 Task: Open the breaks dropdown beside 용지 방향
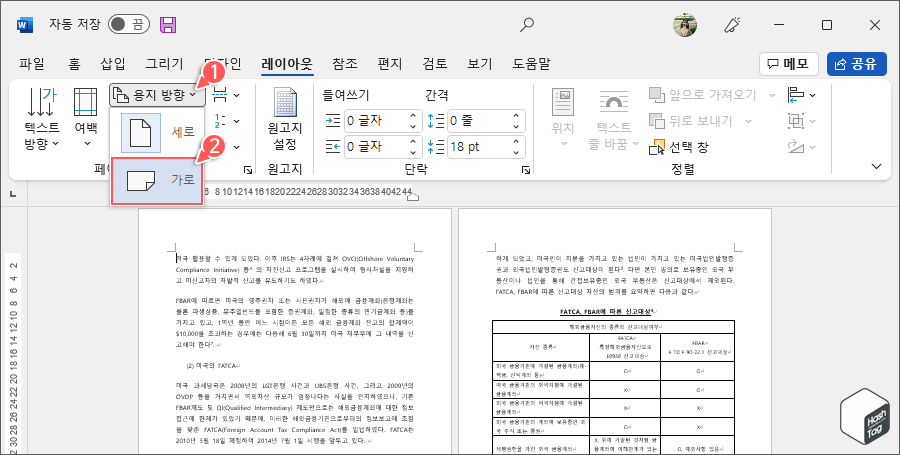(226, 95)
